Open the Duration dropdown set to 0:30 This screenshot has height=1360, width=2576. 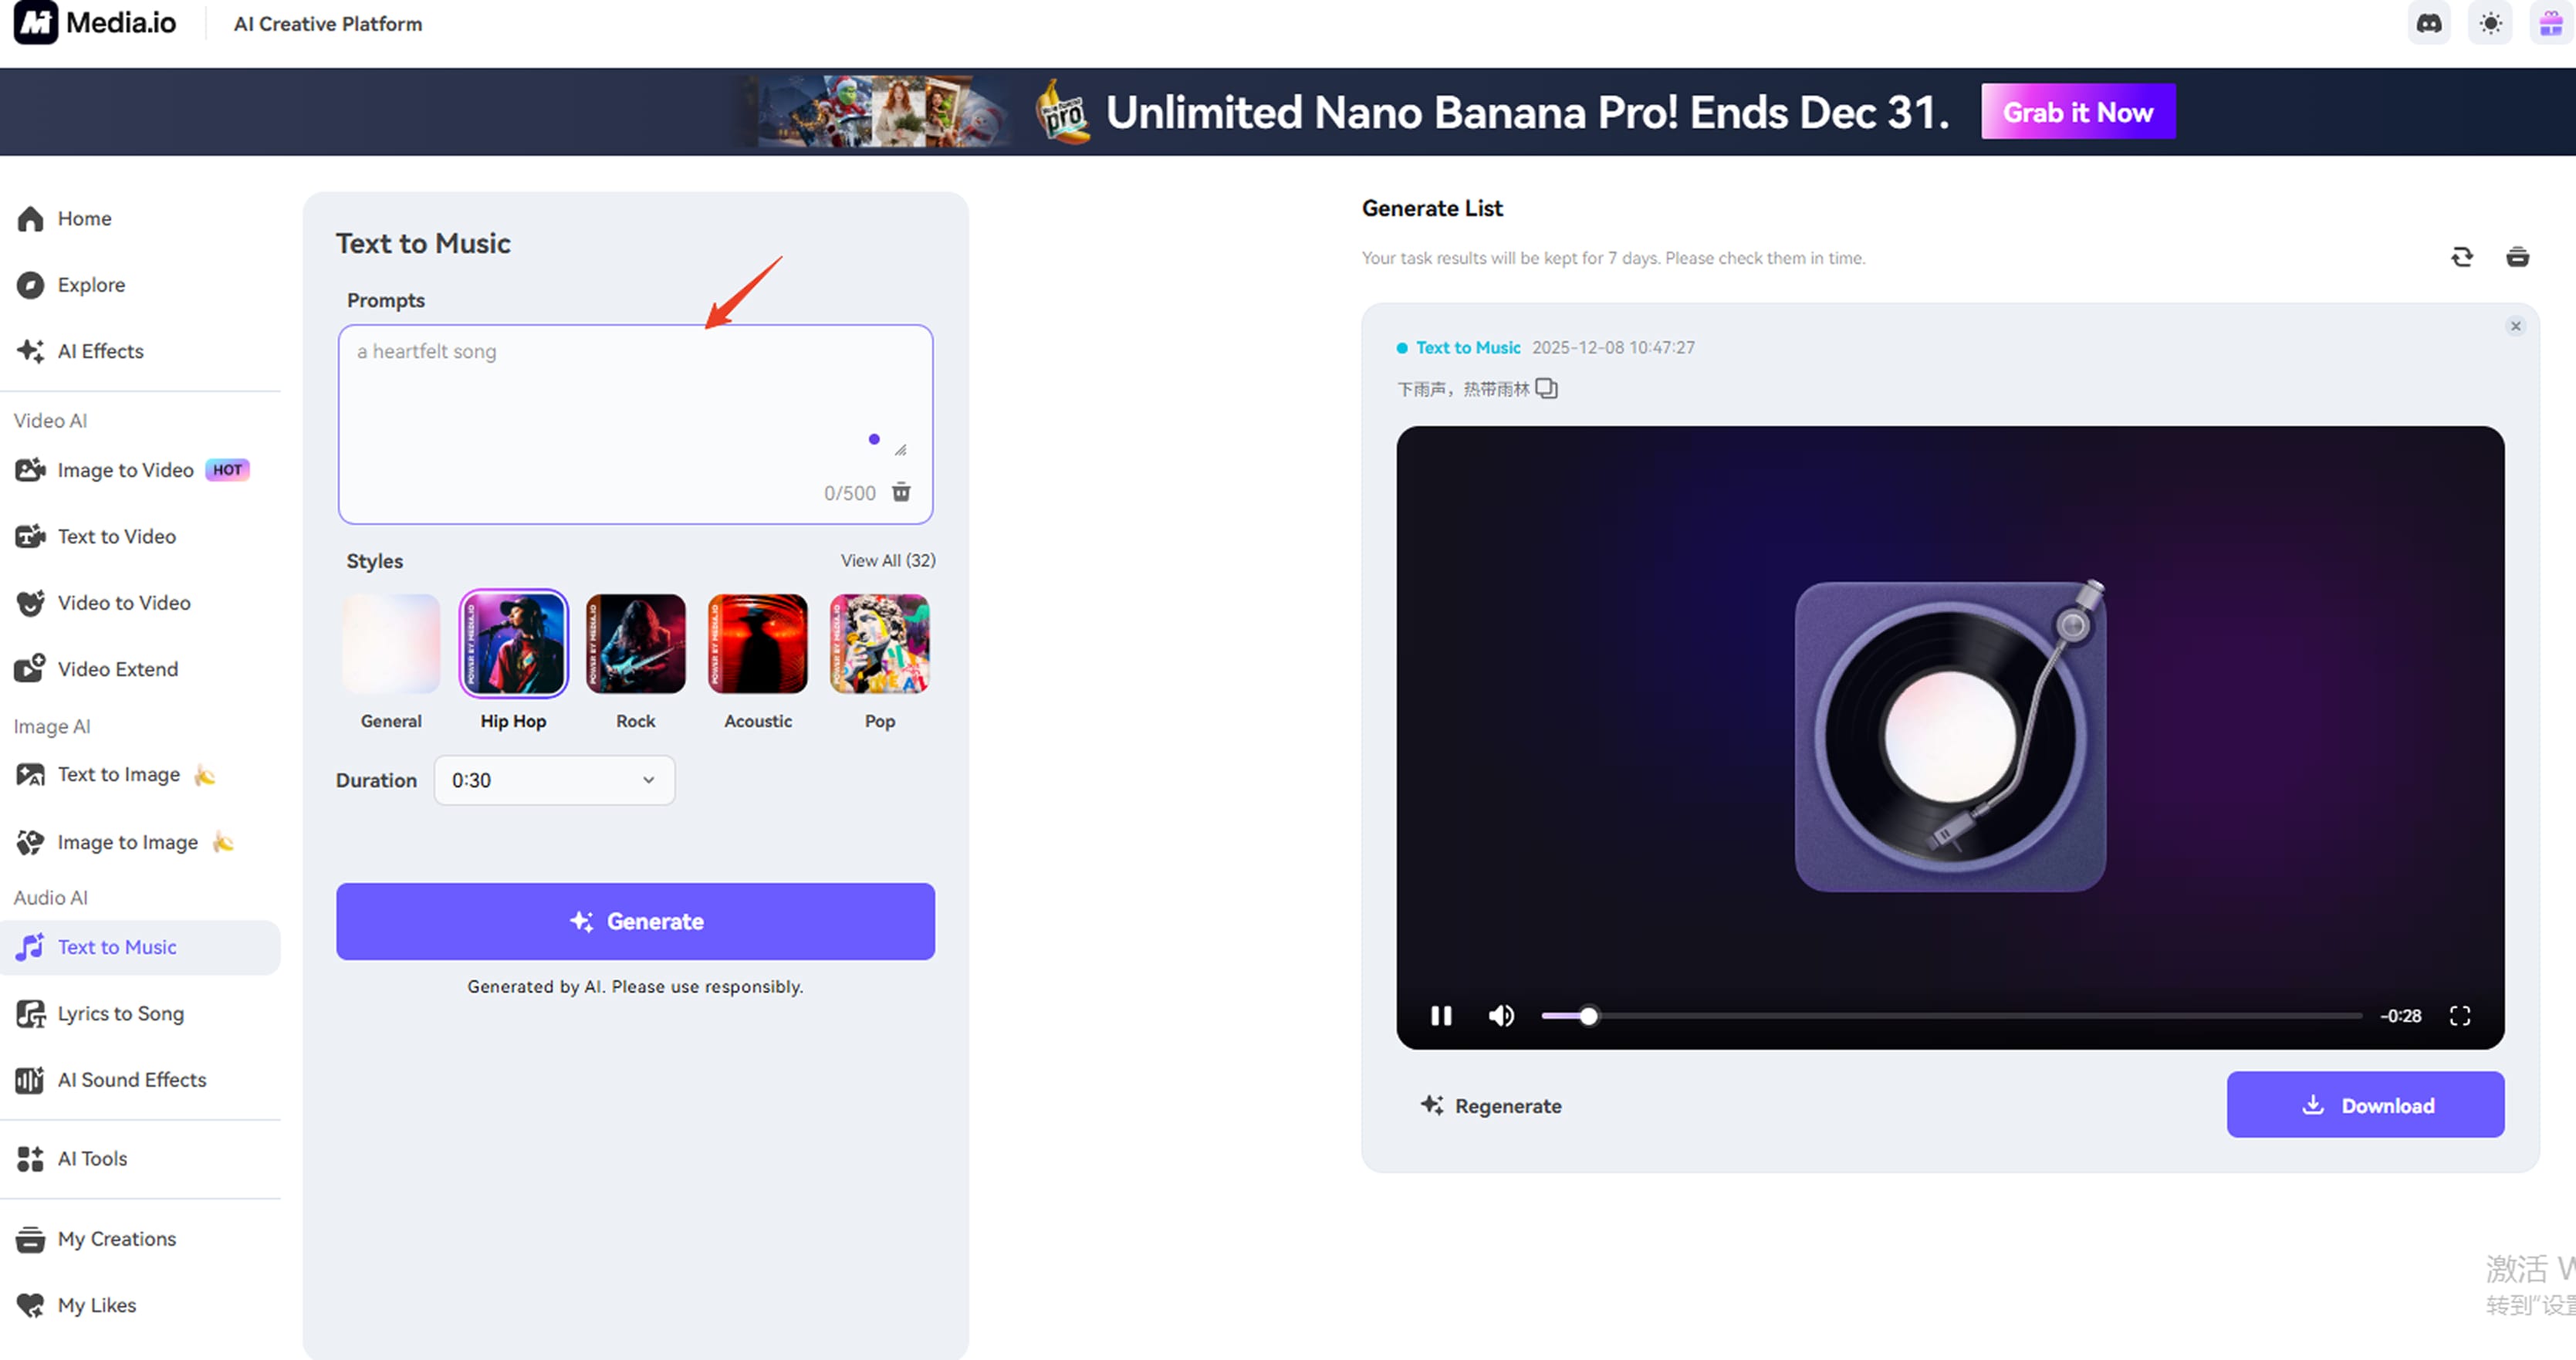pos(554,780)
